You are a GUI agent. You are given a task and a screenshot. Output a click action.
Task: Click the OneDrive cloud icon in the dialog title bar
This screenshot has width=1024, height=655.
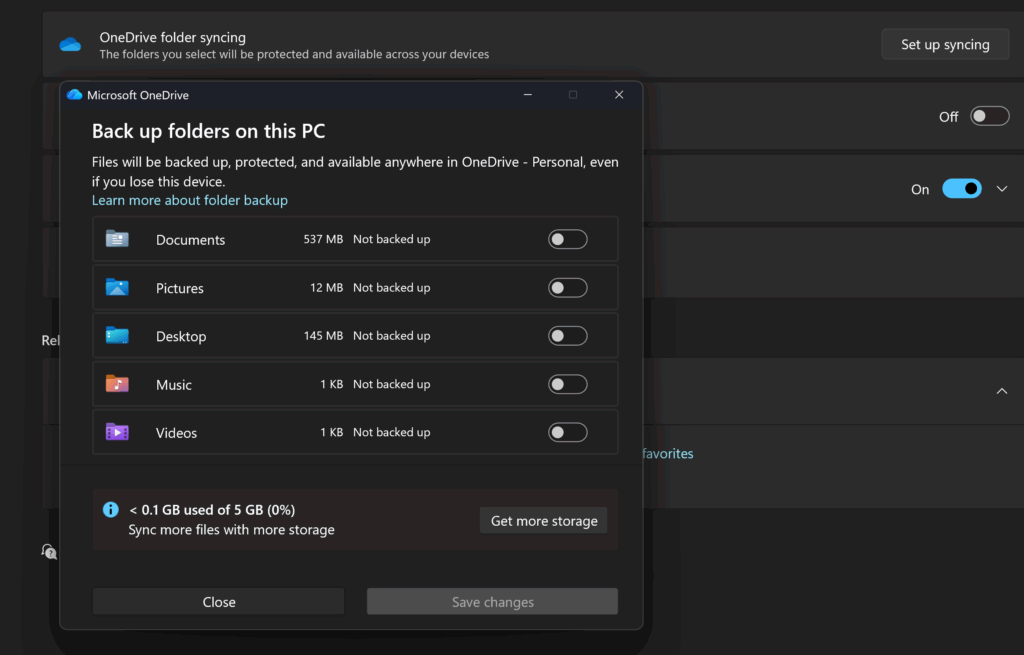[x=74, y=94]
